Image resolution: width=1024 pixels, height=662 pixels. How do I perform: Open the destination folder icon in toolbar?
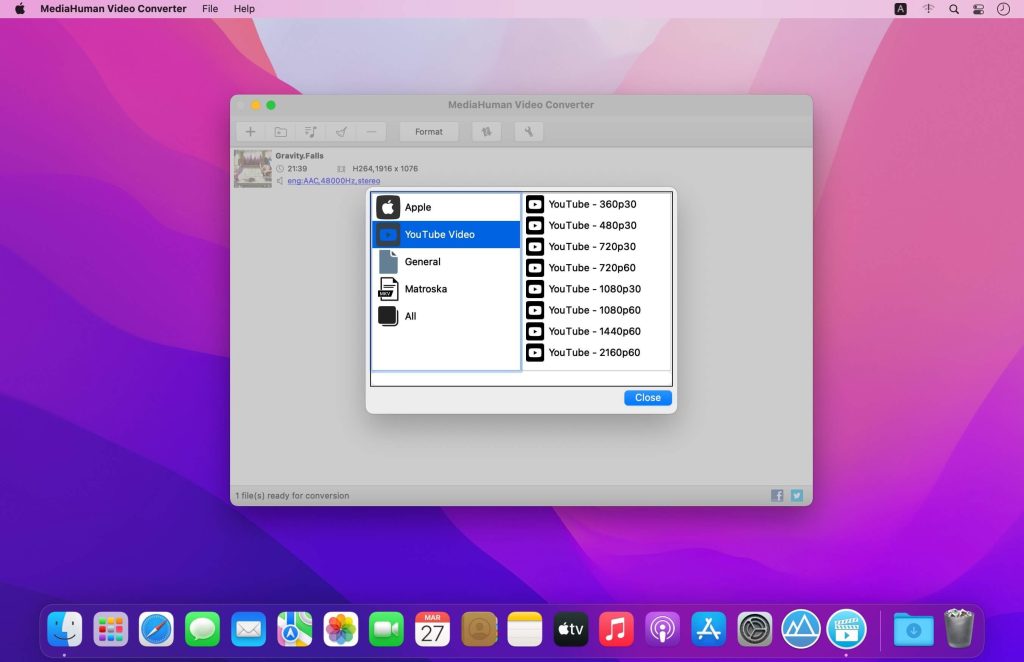click(x=280, y=131)
